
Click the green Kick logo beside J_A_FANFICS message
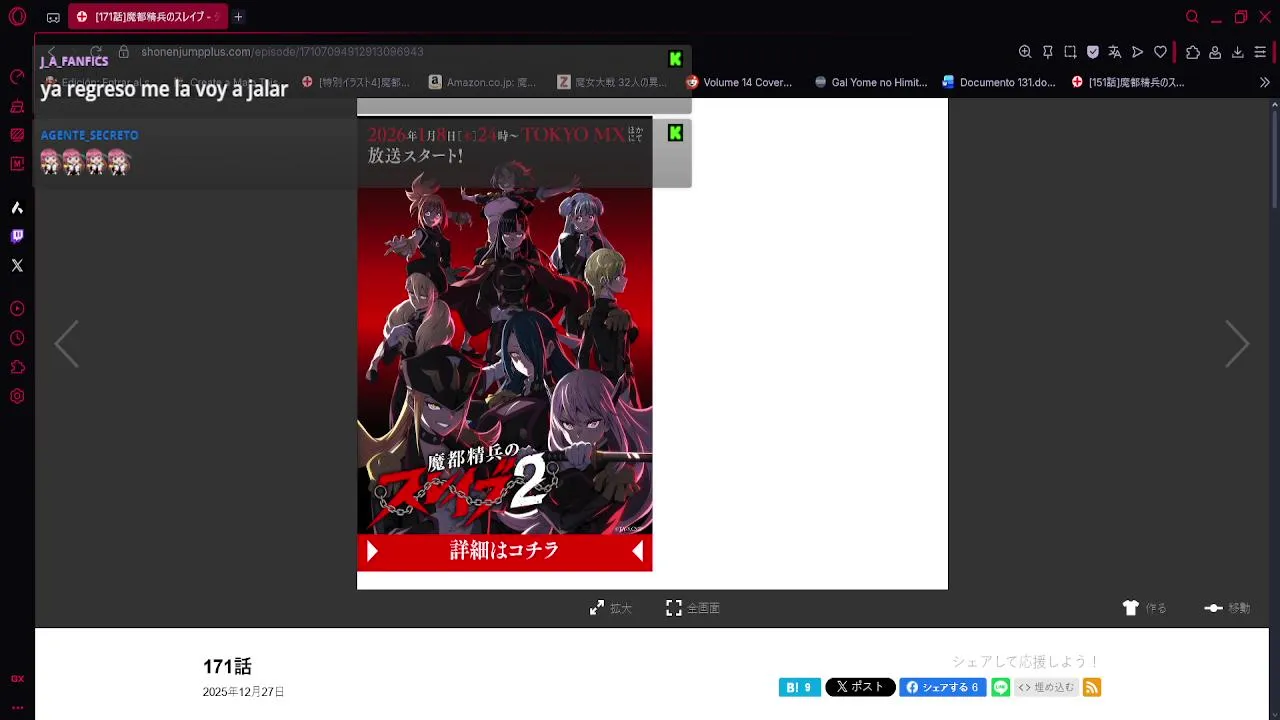[x=675, y=59]
